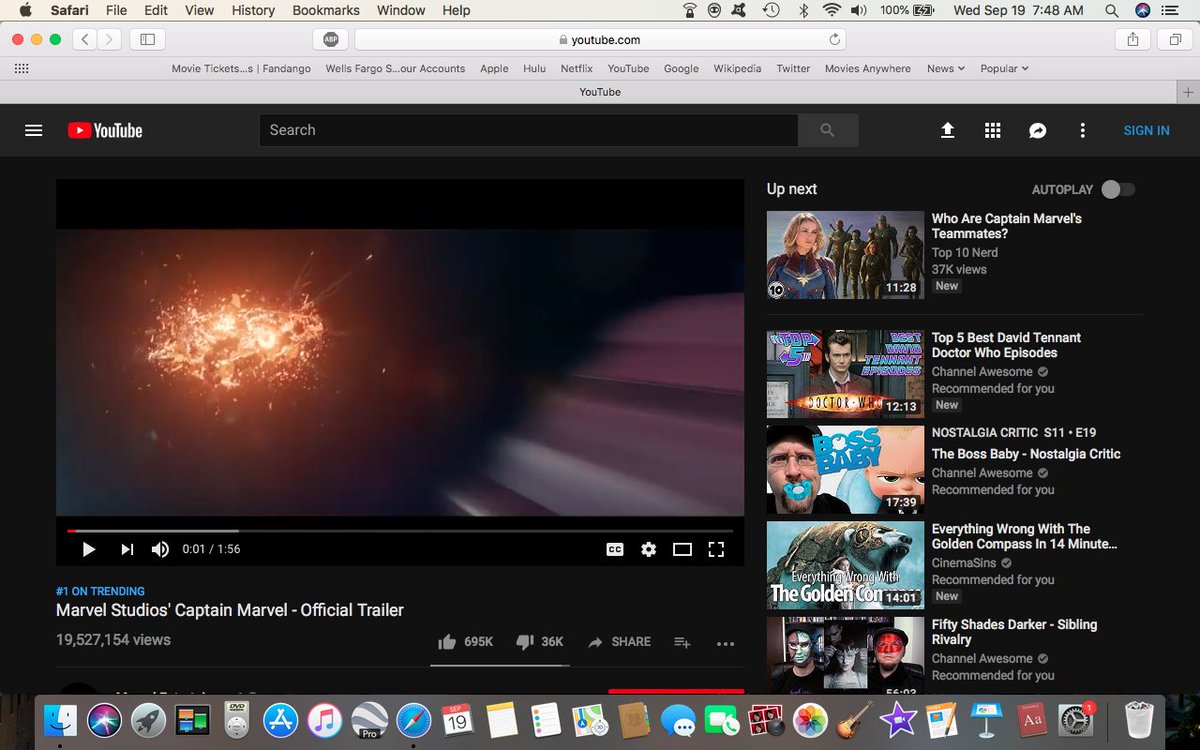Toggle closed captions on the player
Screen dimensions: 1200x750
coord(615,549)
